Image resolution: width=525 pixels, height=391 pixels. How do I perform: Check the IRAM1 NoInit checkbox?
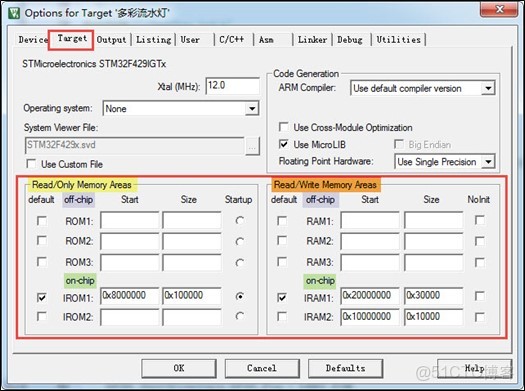pyautogui.click(x=479, y=296)
